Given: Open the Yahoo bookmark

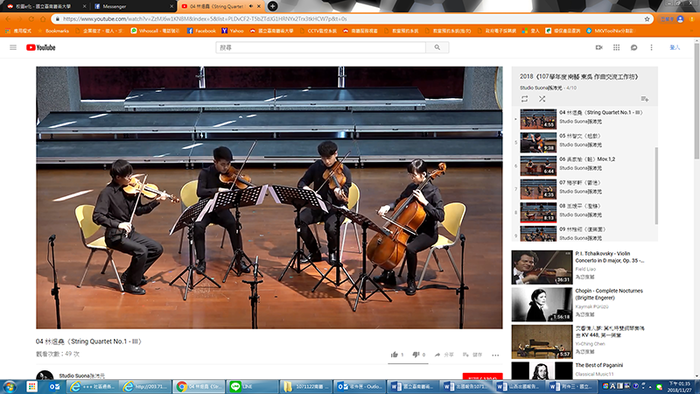Looking at the screenshot, I should (233, 31).
